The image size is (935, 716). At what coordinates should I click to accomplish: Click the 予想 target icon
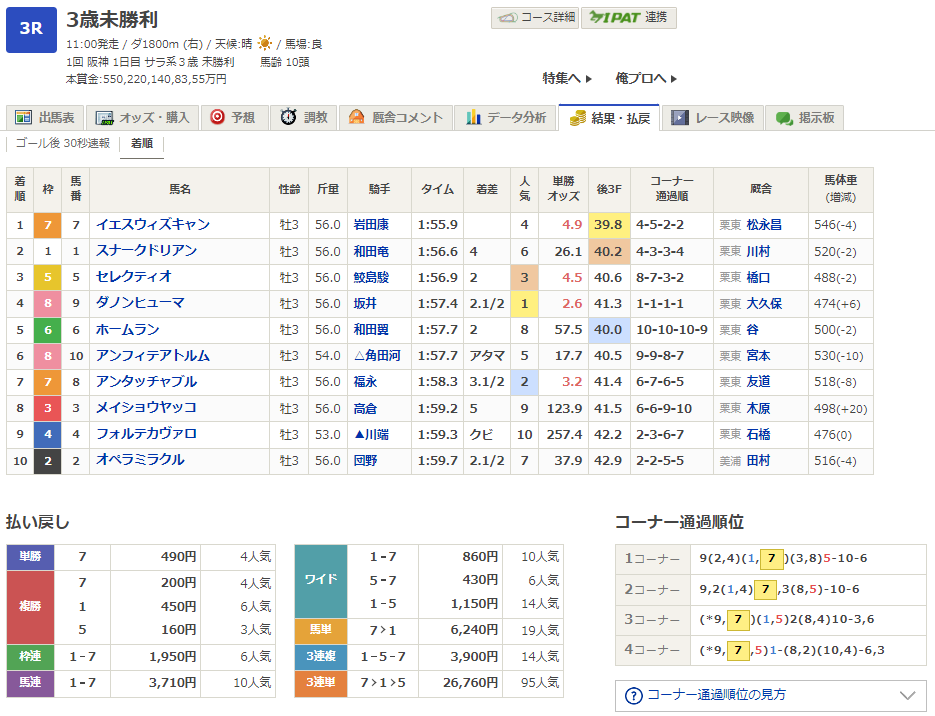tap(217, 118)
